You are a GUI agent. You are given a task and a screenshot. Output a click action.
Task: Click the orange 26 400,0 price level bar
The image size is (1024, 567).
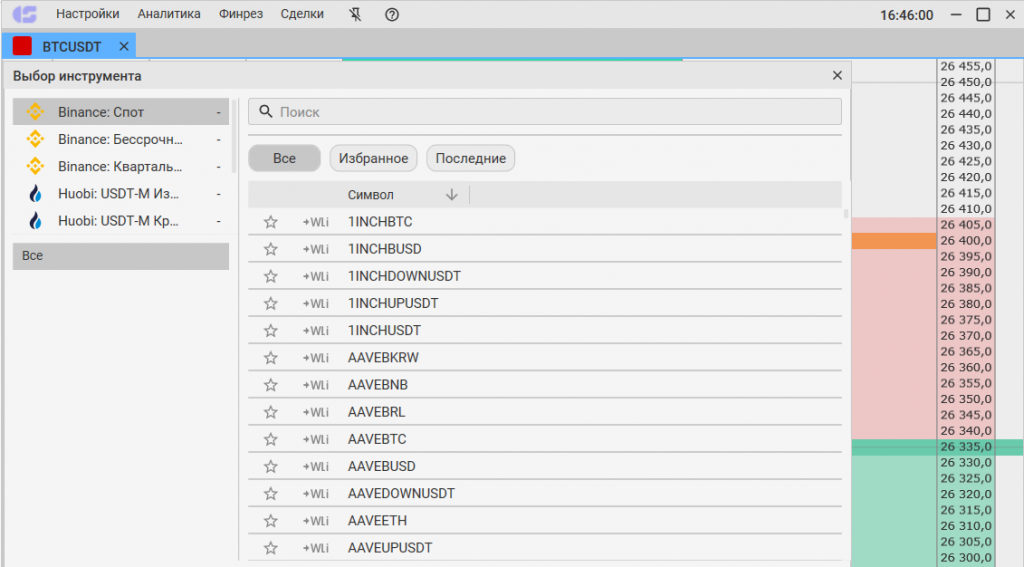tap(894, 241)
